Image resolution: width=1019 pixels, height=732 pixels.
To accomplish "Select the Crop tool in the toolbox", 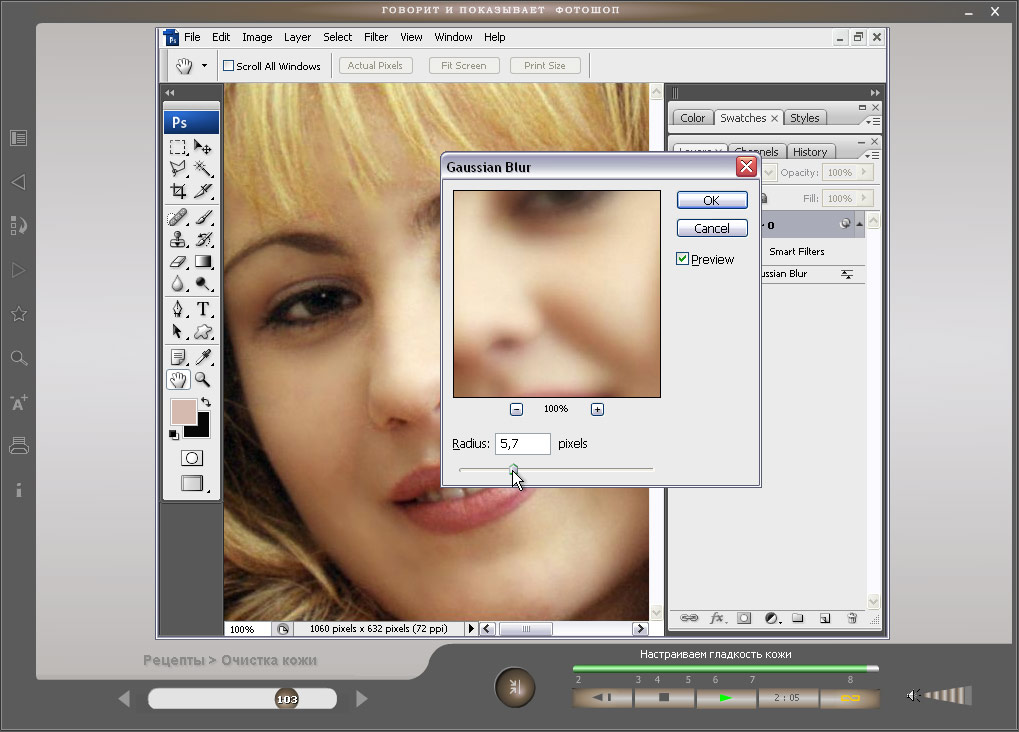I will [178, 190].
